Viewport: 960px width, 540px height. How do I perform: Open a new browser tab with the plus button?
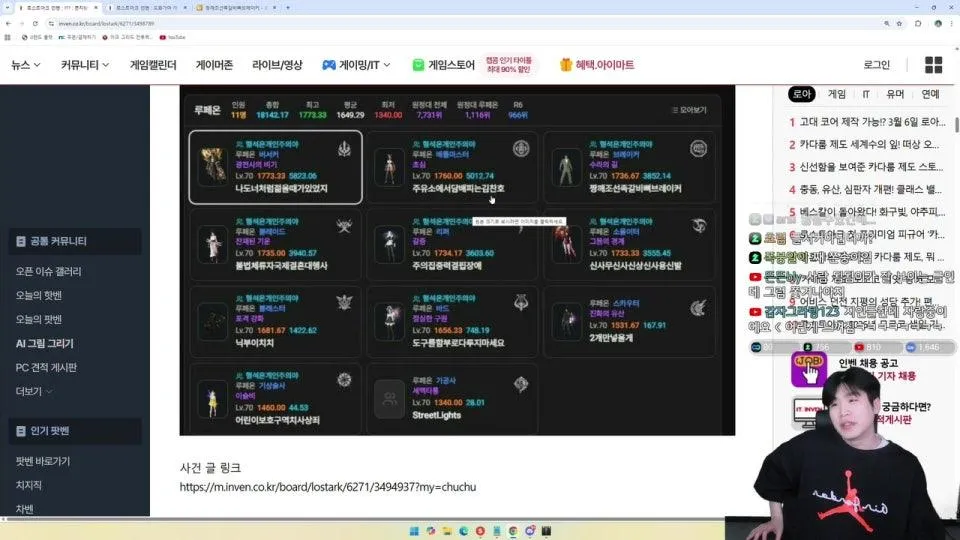288,8
